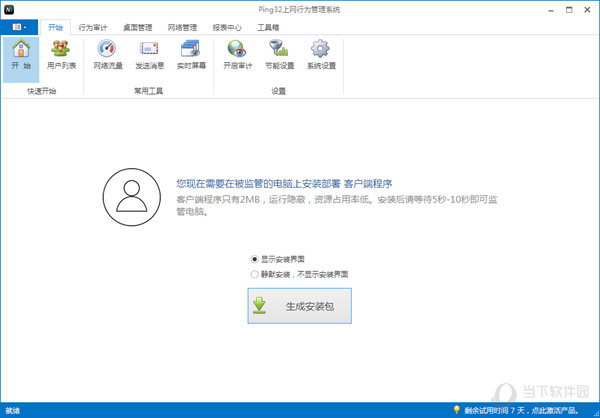Open the 网络流量 network traffic gauge
Viewport: 600px width, 418px height.
(x=108, y=56)
